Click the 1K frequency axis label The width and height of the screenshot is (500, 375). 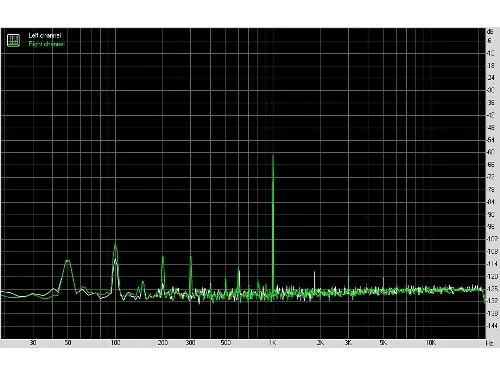[x=273, y=343]
